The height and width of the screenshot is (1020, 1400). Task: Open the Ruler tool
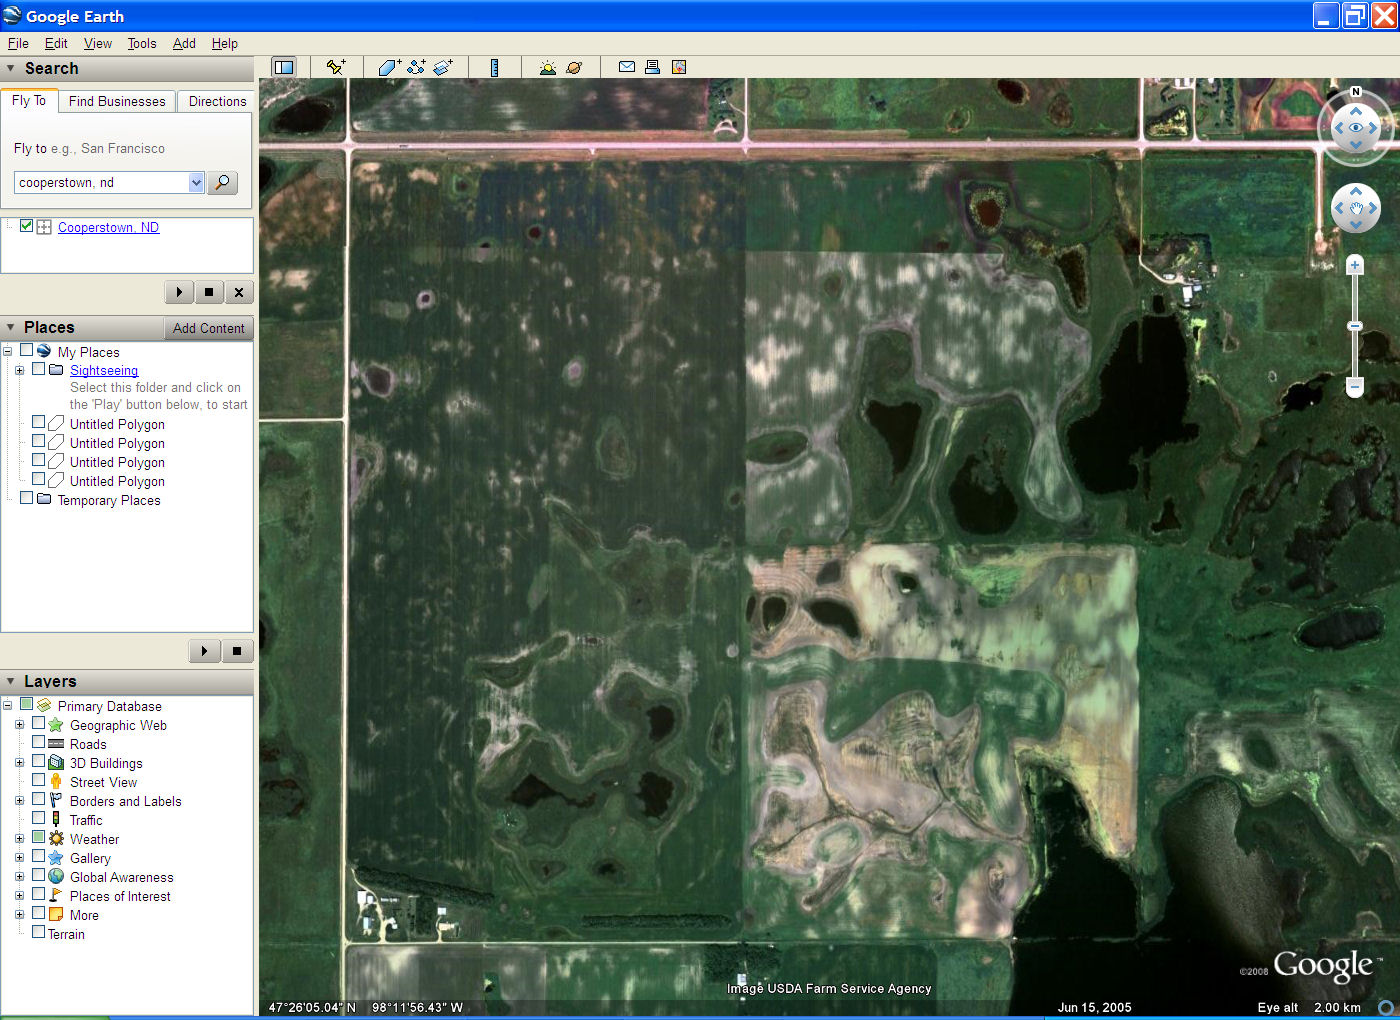[494, 67]
